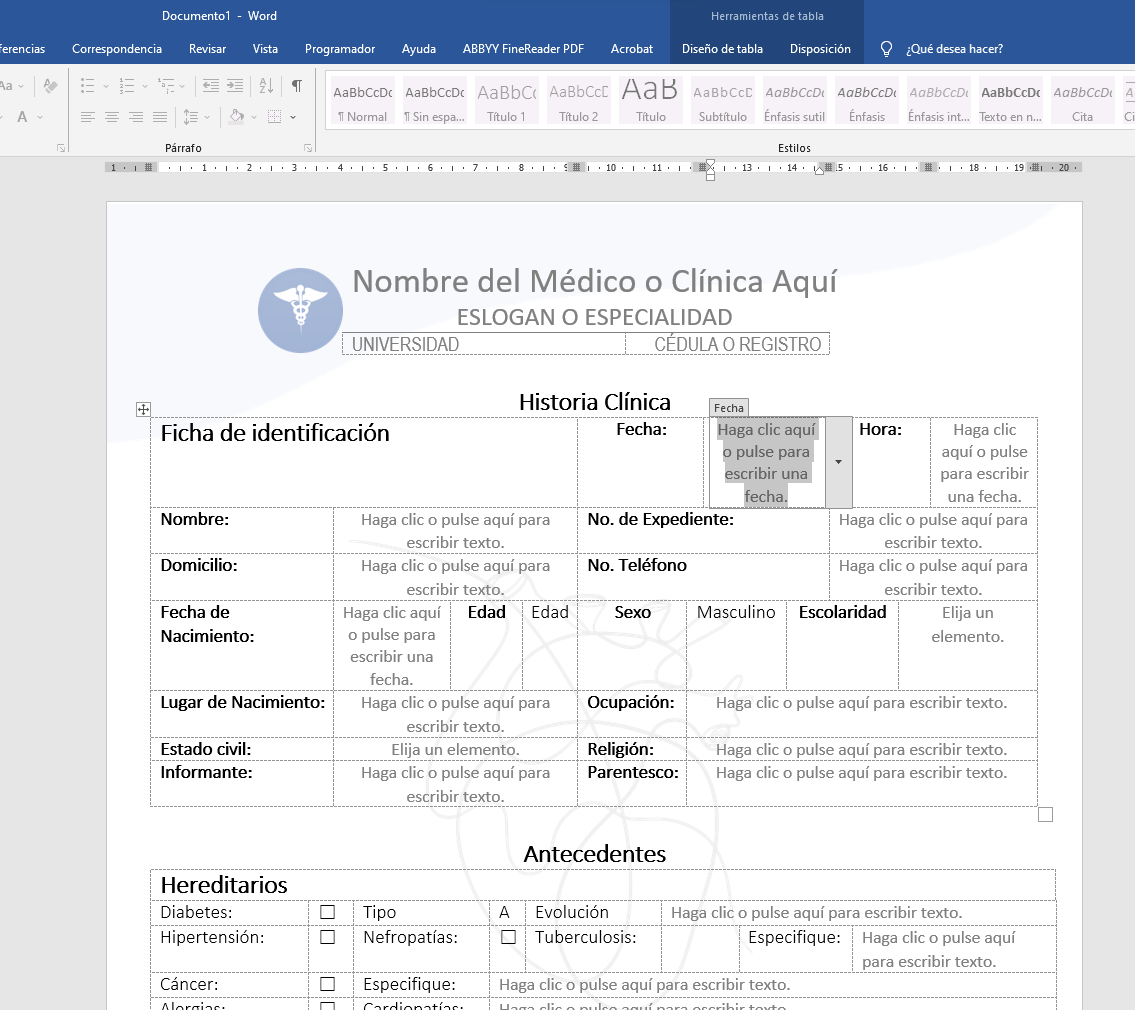Apply the Título 1 style
The image size is (1135, 1010).
(x=506, y=101)
